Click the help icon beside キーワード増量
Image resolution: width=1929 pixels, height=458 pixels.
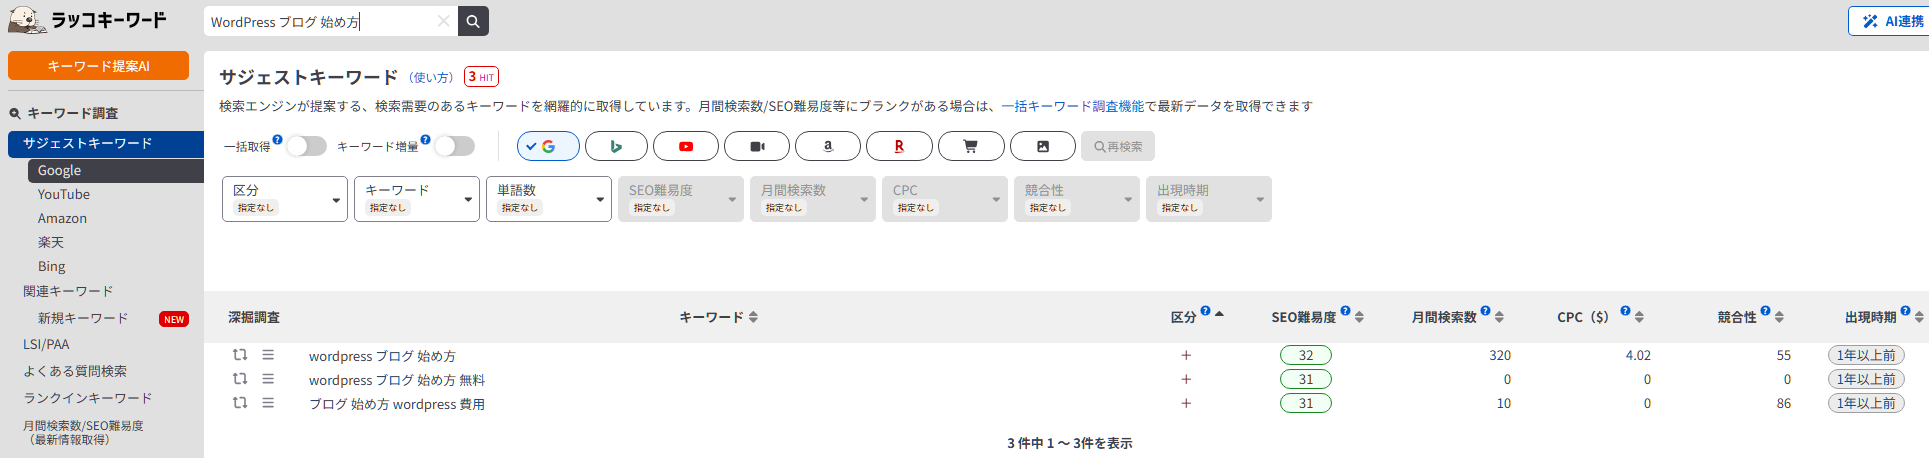(425, 140)
